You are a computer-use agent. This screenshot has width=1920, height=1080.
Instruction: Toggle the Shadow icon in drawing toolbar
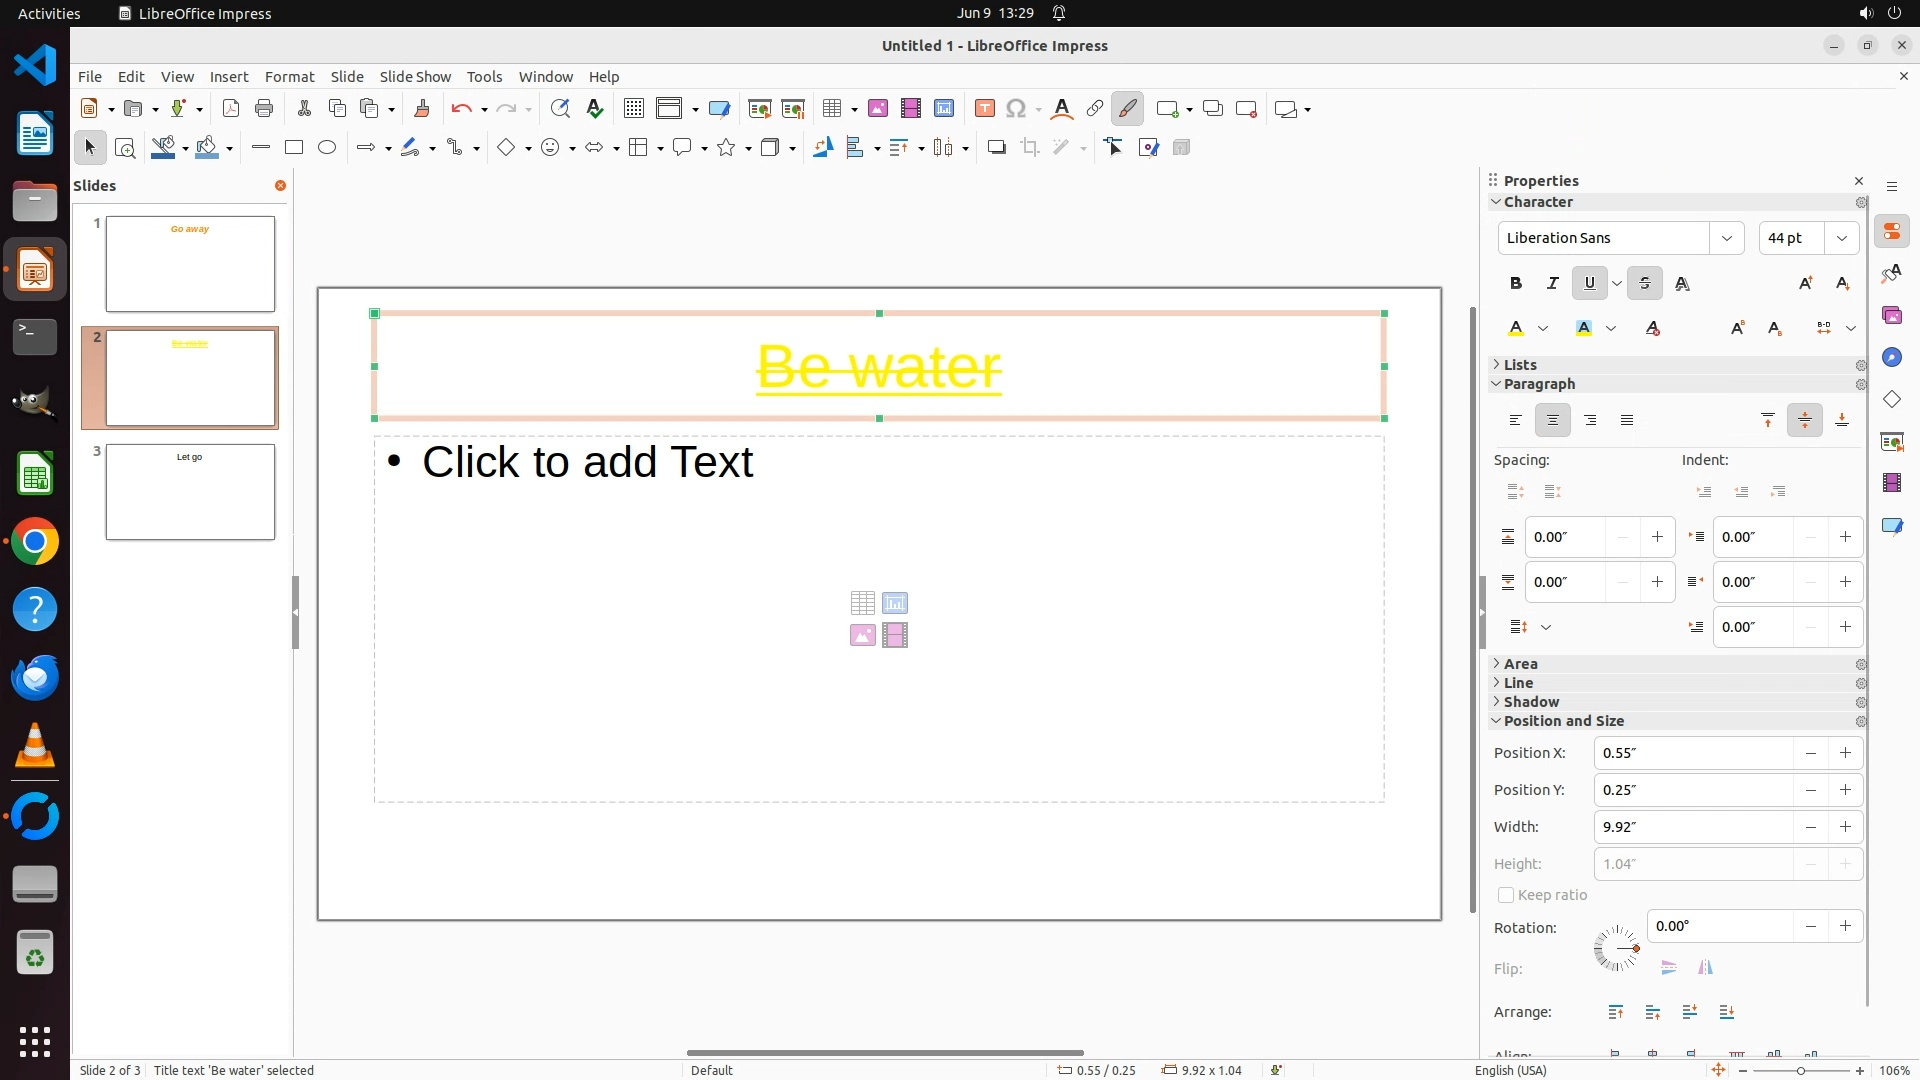click(996, 148)
